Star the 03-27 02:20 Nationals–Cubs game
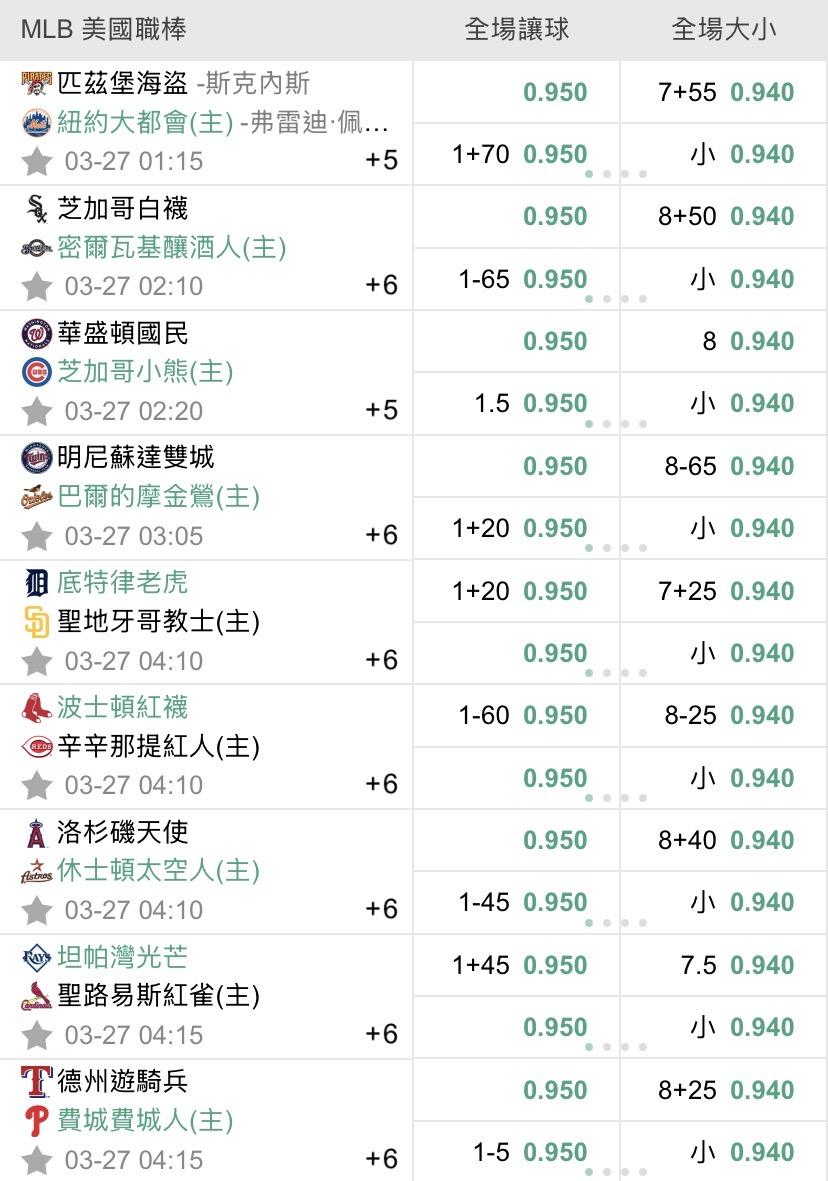This screenshot has height=1181, width=828. click(x=37, y=411)
